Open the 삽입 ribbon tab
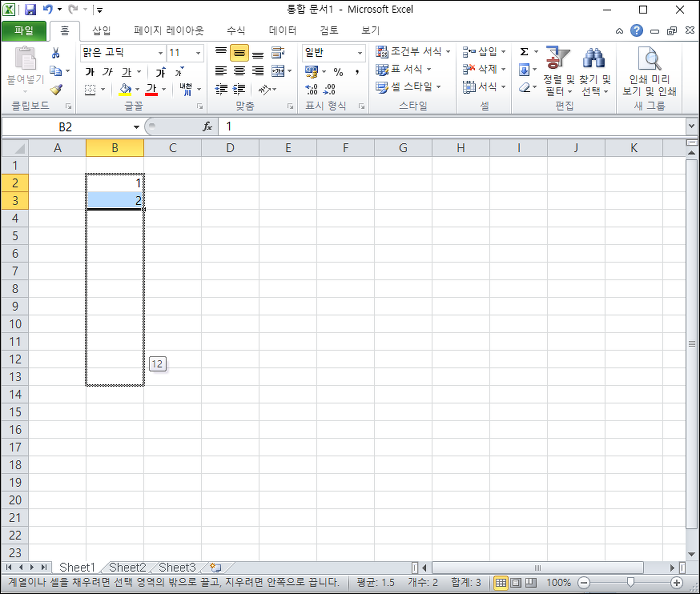This screenshot has width=700, height=594. click(x=102, y=30)
